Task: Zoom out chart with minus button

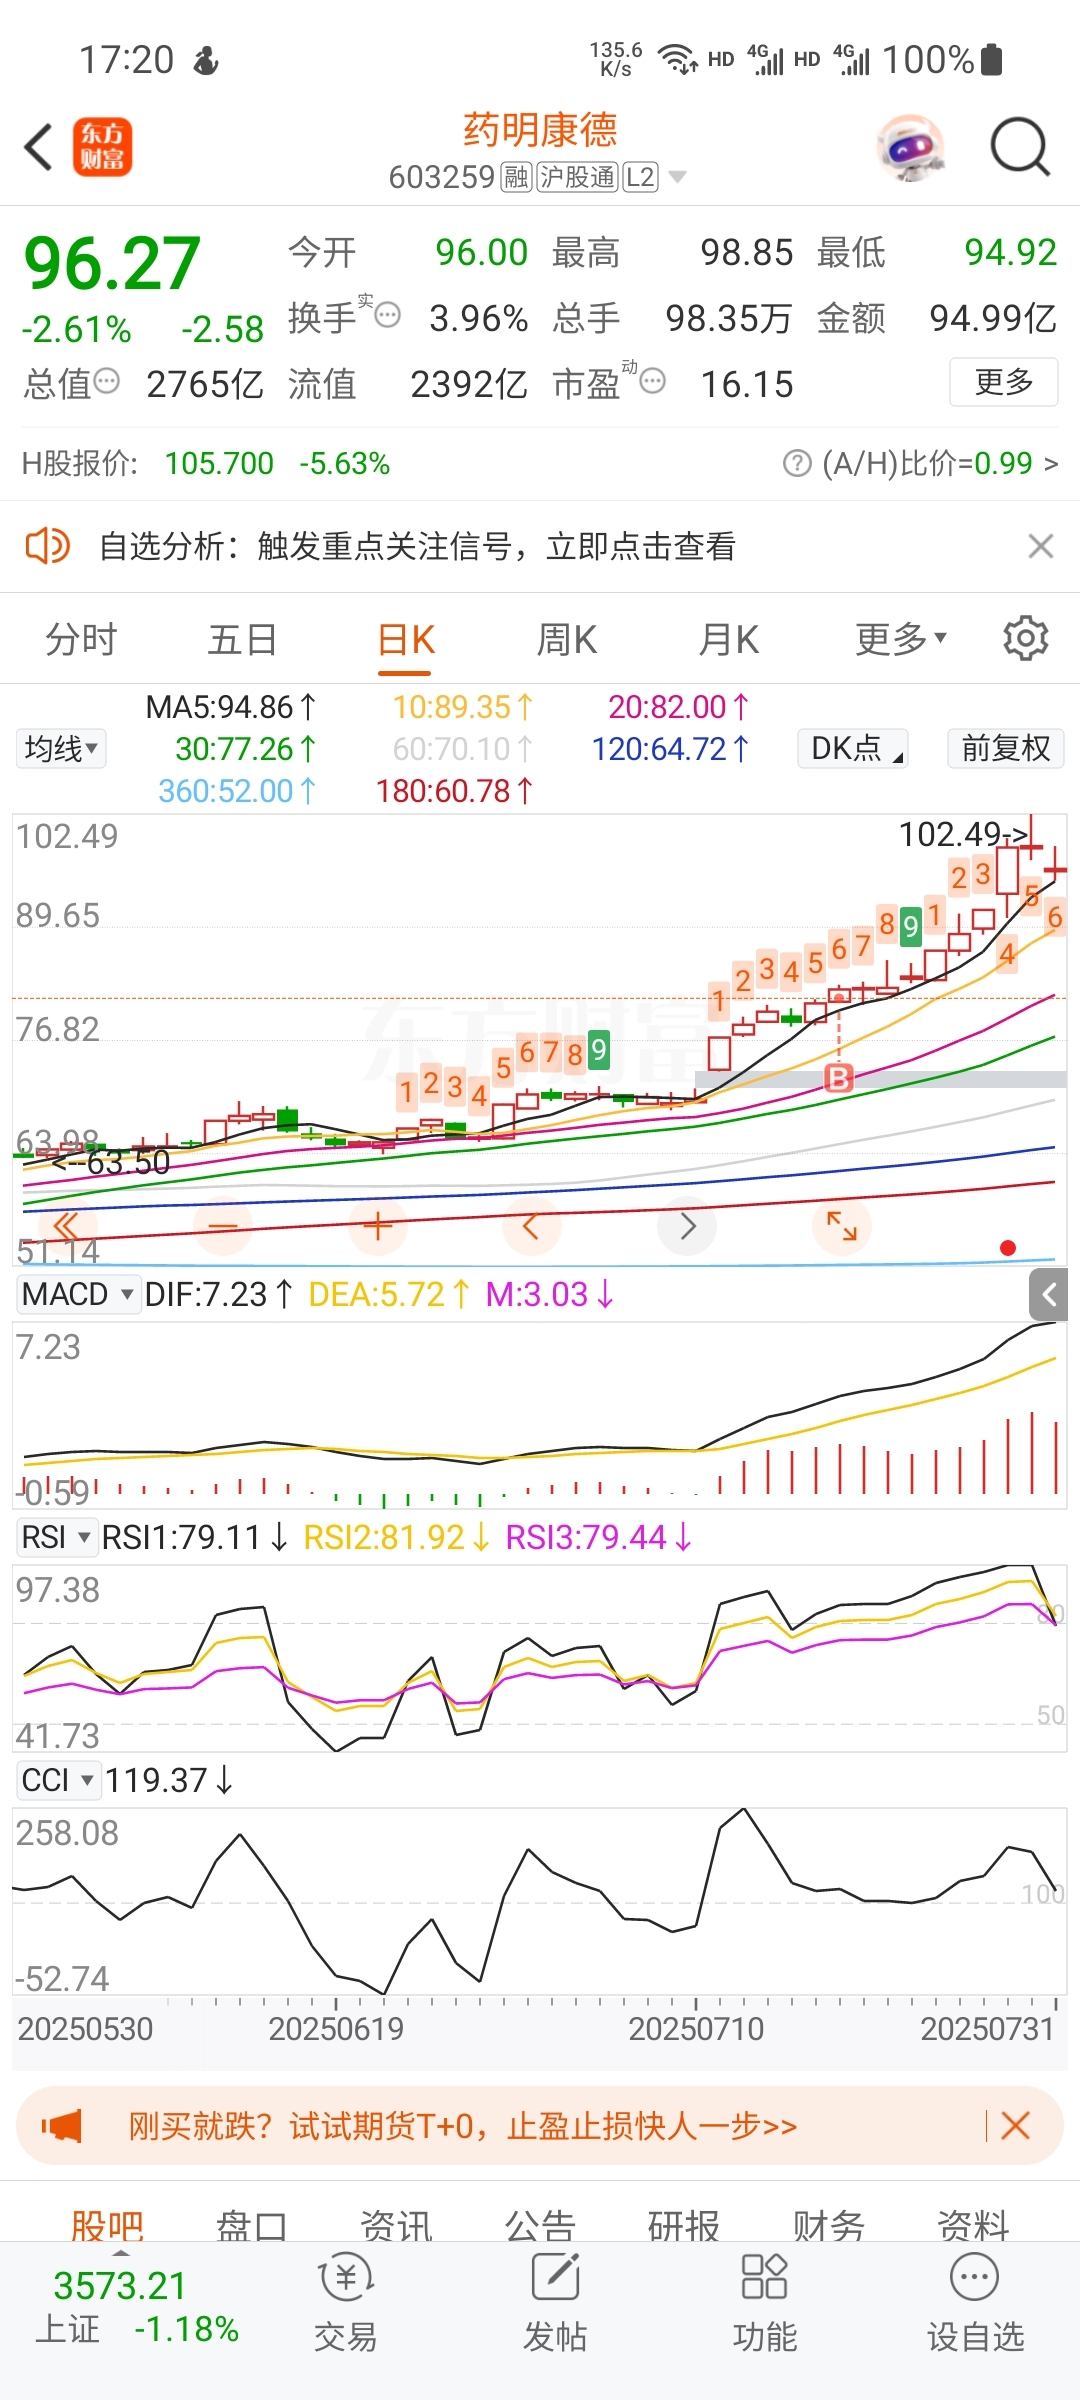Action: (x=222, y=1226)
